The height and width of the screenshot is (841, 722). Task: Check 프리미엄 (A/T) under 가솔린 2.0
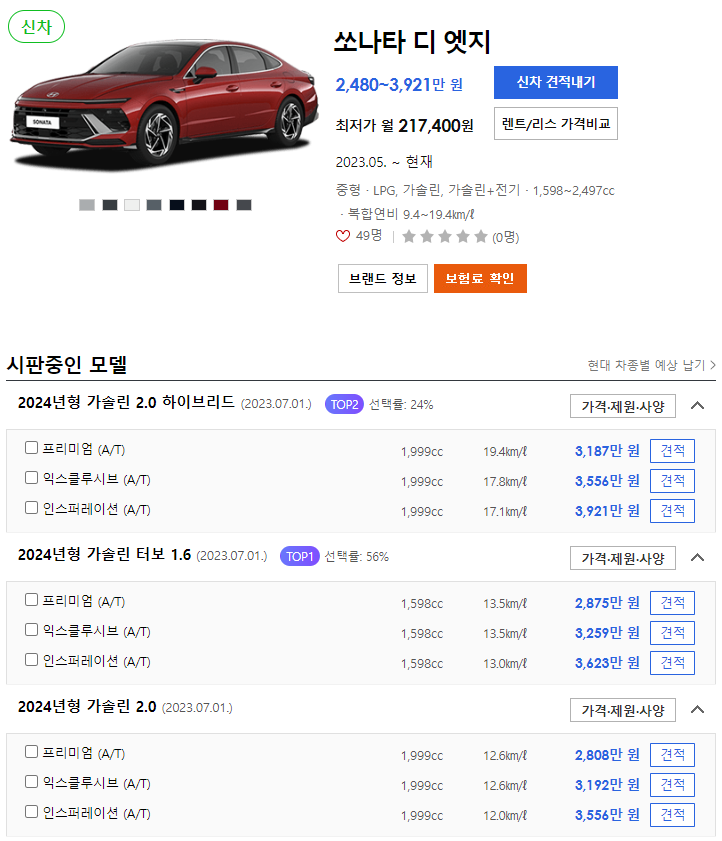(x=32, y=752)
